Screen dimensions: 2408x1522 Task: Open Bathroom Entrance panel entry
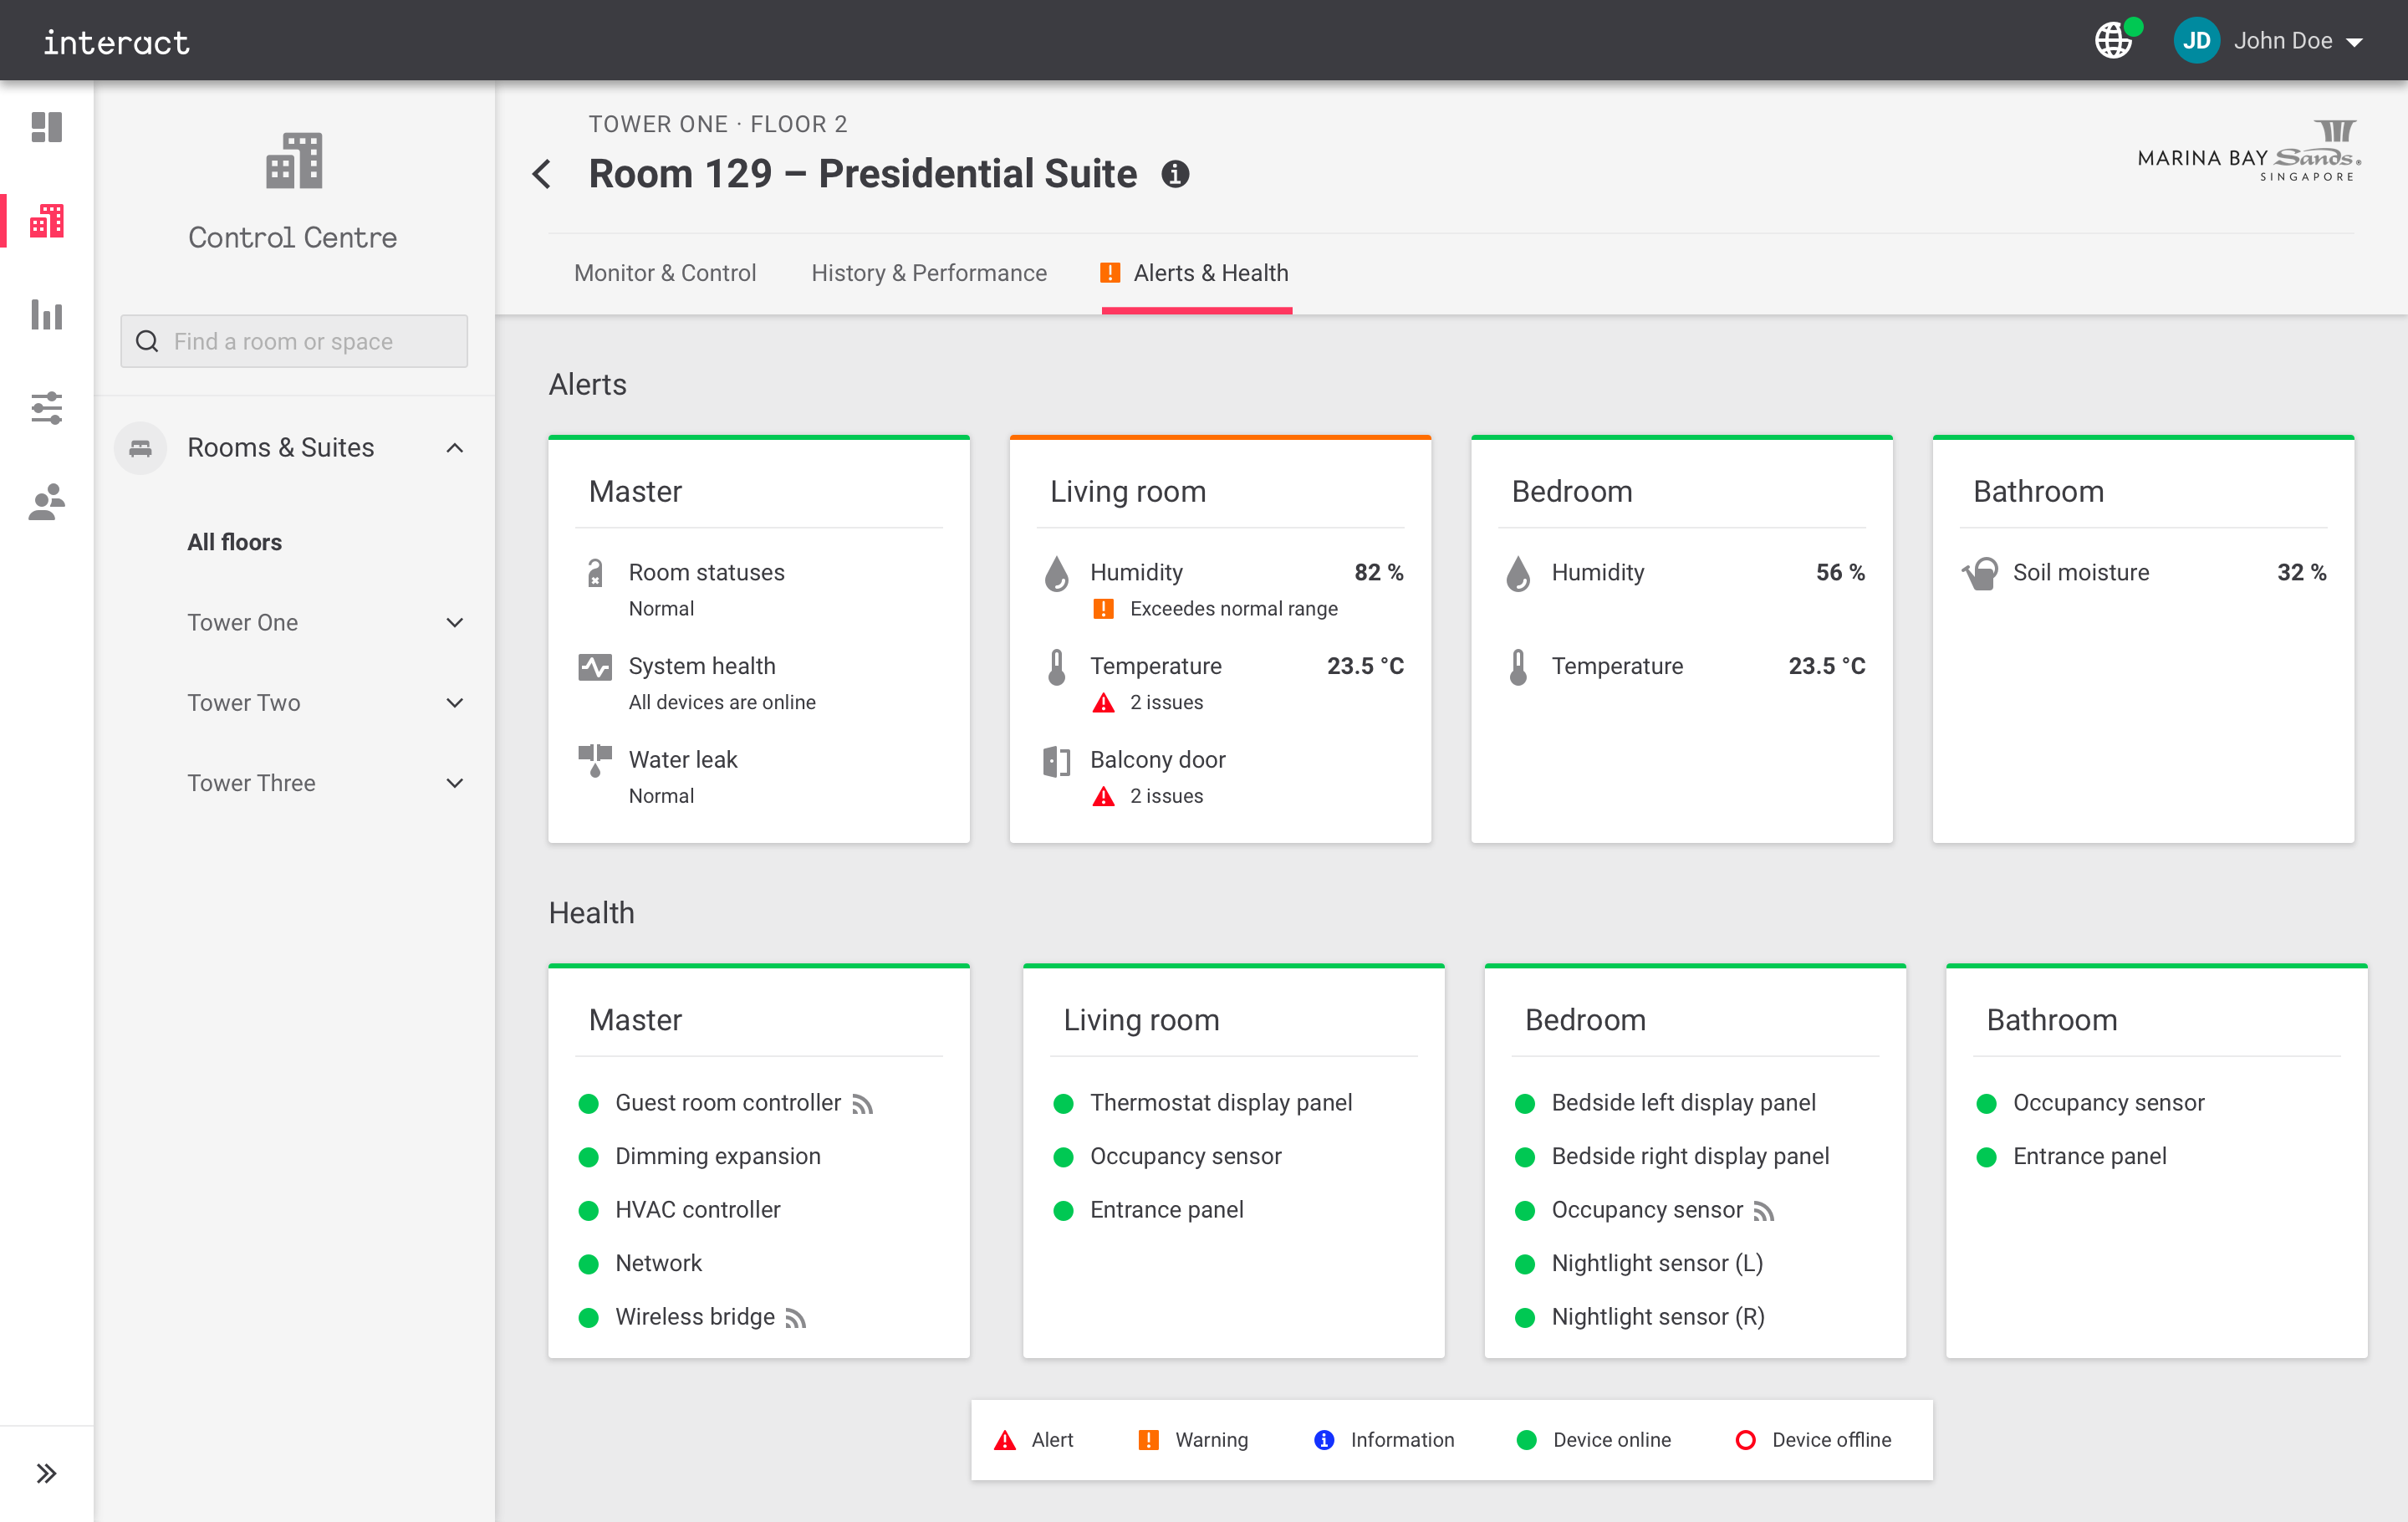click(x=2089, y=1156)
